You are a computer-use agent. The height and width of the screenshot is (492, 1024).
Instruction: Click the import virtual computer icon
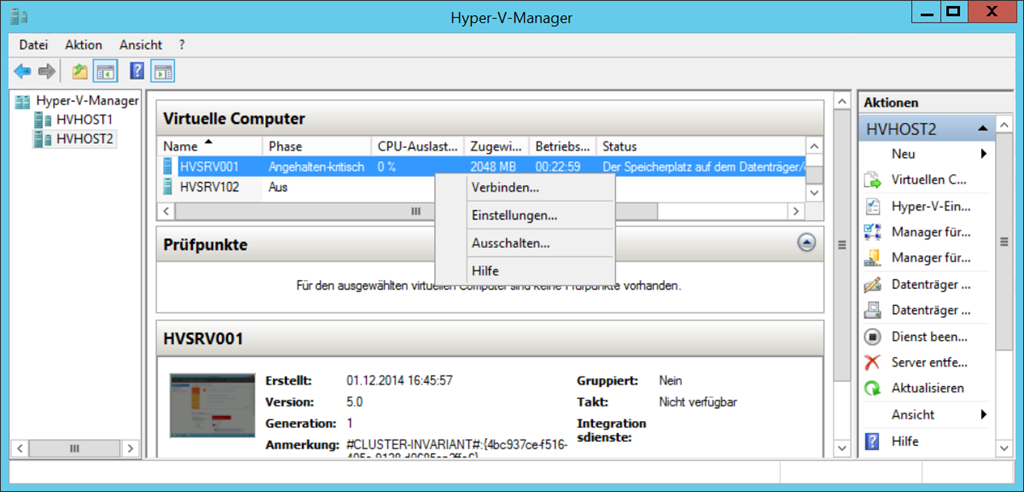tap(872, 180)
